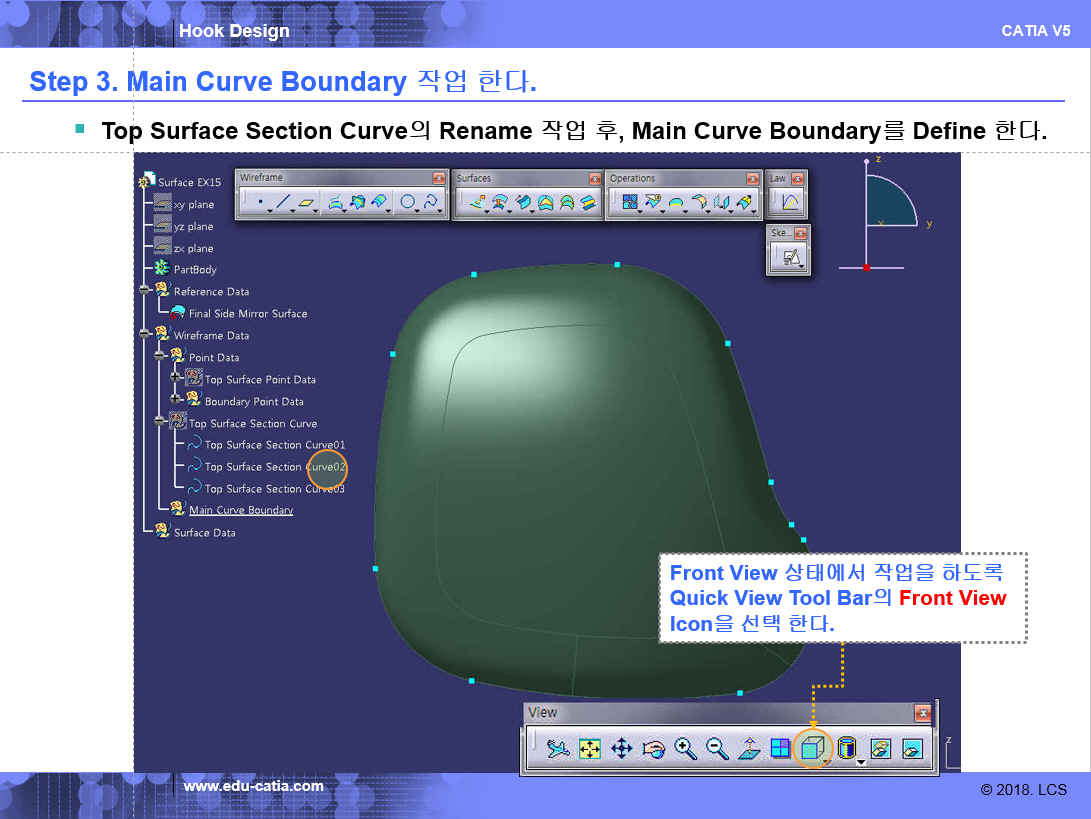Click the Circle tool in Wireframe toolbar
This screenshot has width=1091, height=819.
click(x=409, y=203)
